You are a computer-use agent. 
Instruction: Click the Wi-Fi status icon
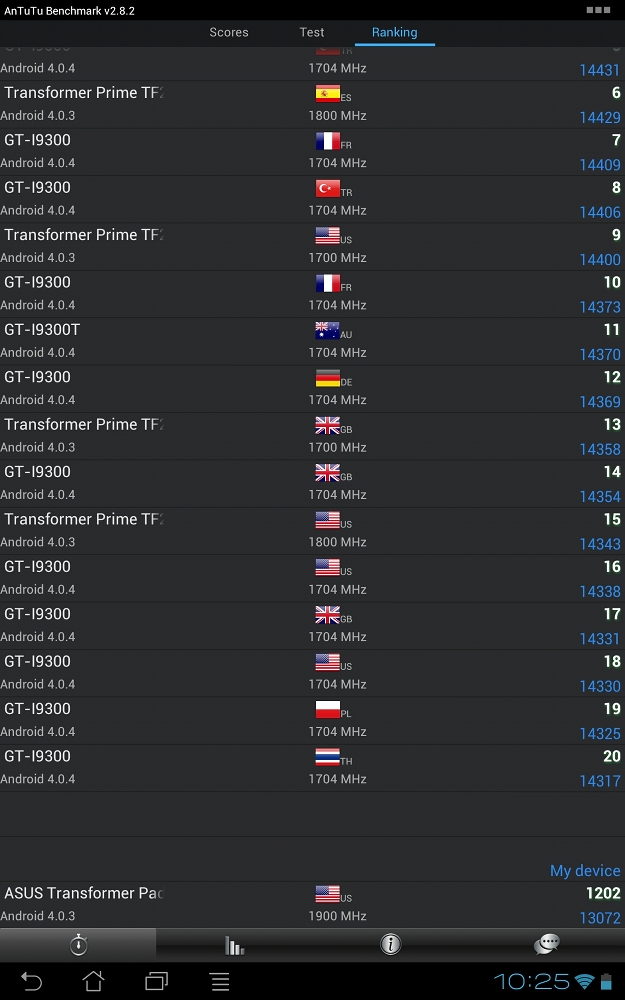[585, 981]
